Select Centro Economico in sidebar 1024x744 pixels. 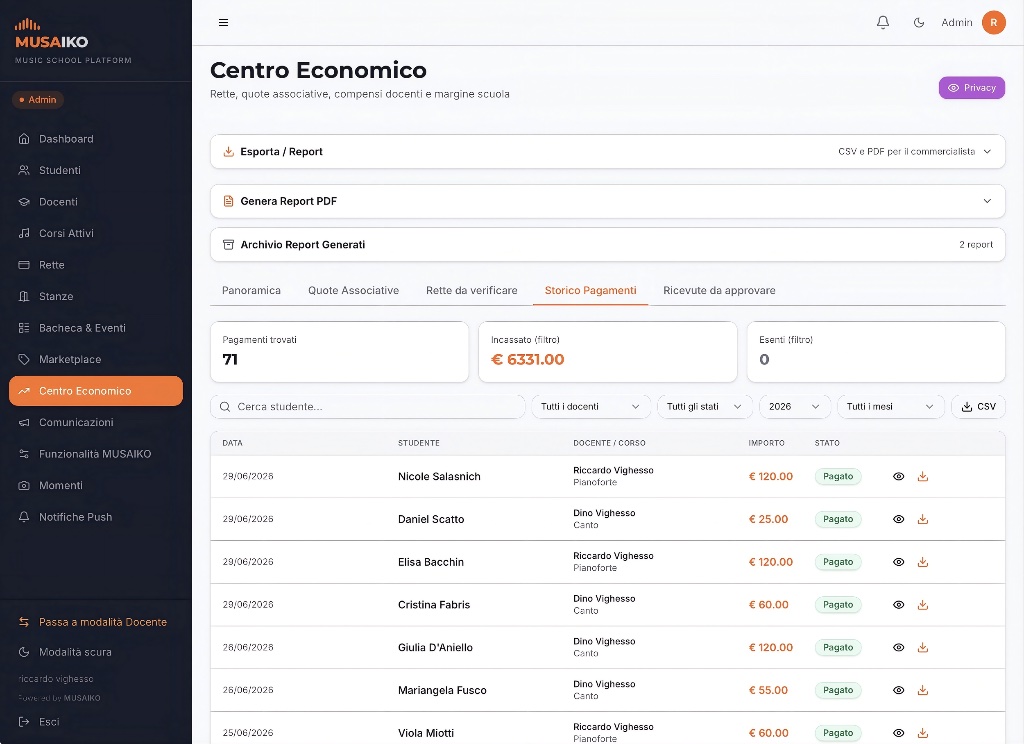pos(96,391)
